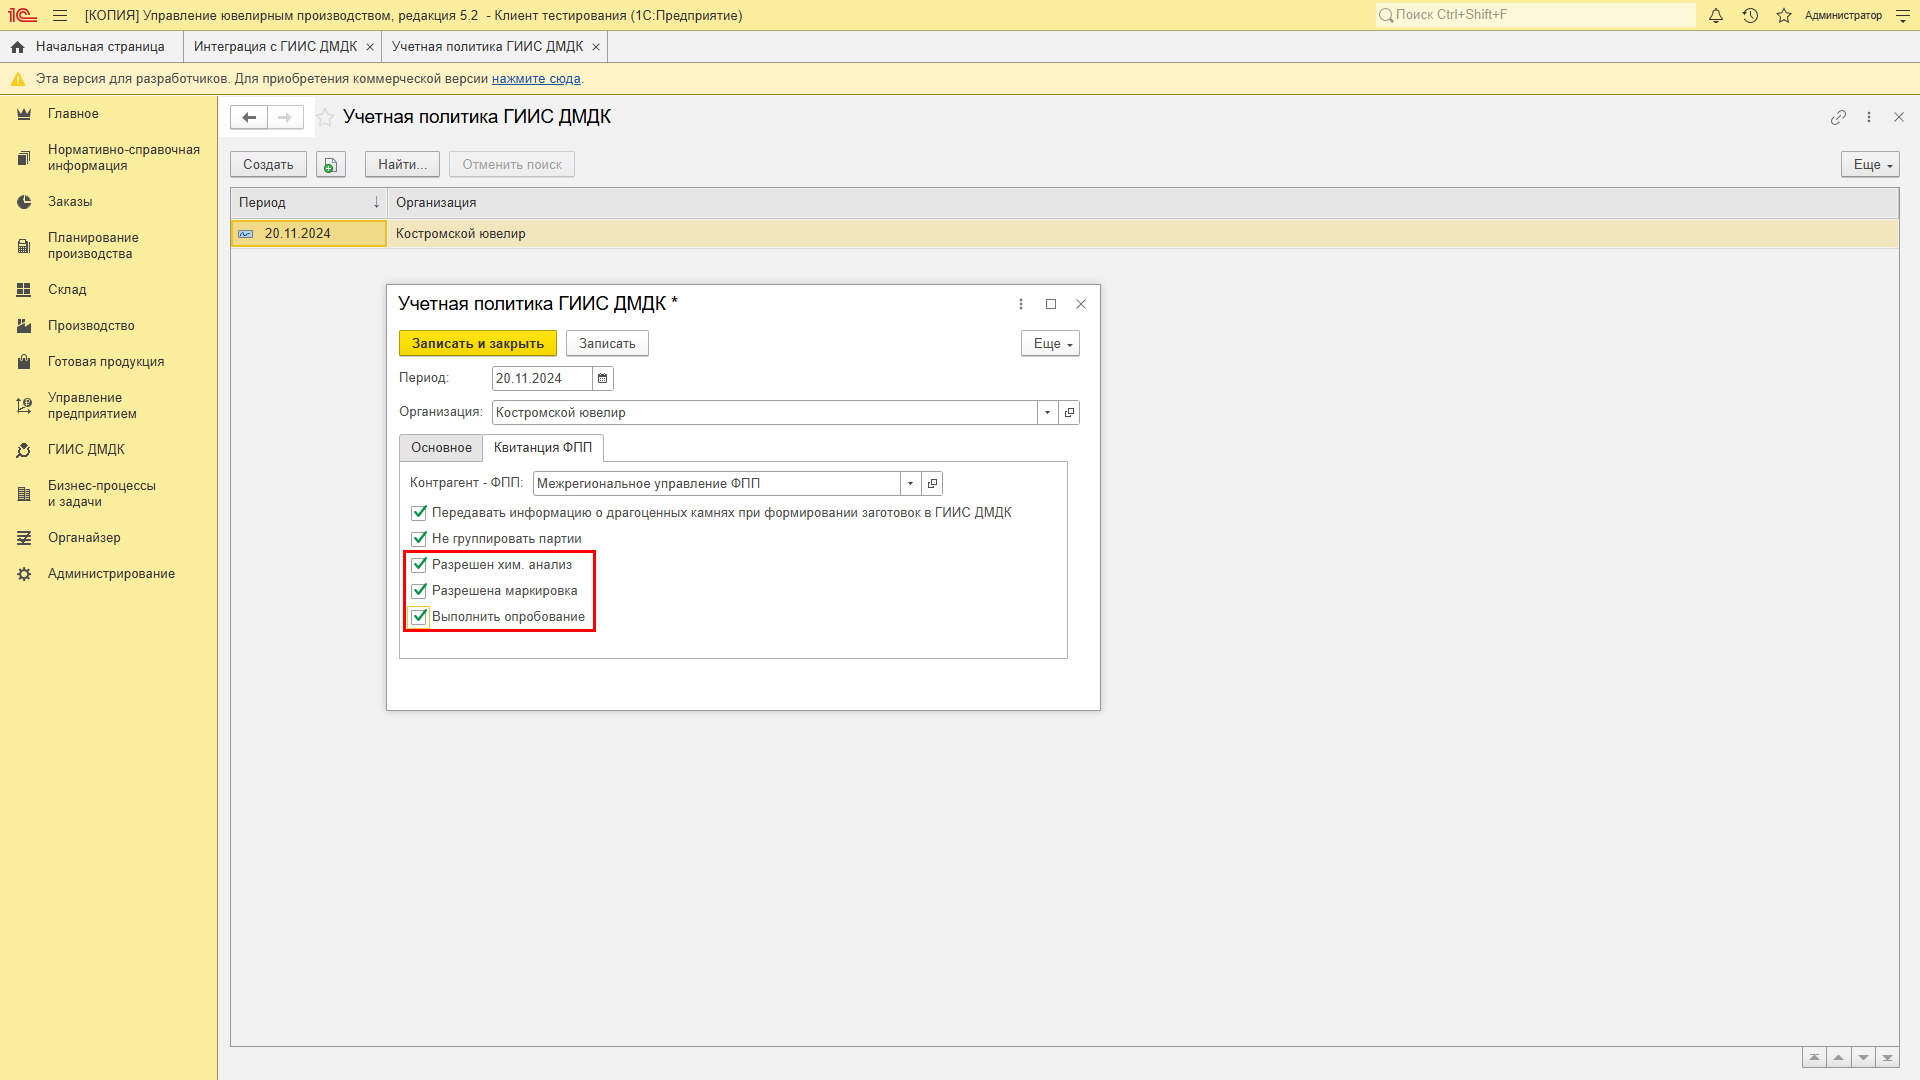Move to next list record arrow
1920x1080 pixels.
tap(1863, 1058)
